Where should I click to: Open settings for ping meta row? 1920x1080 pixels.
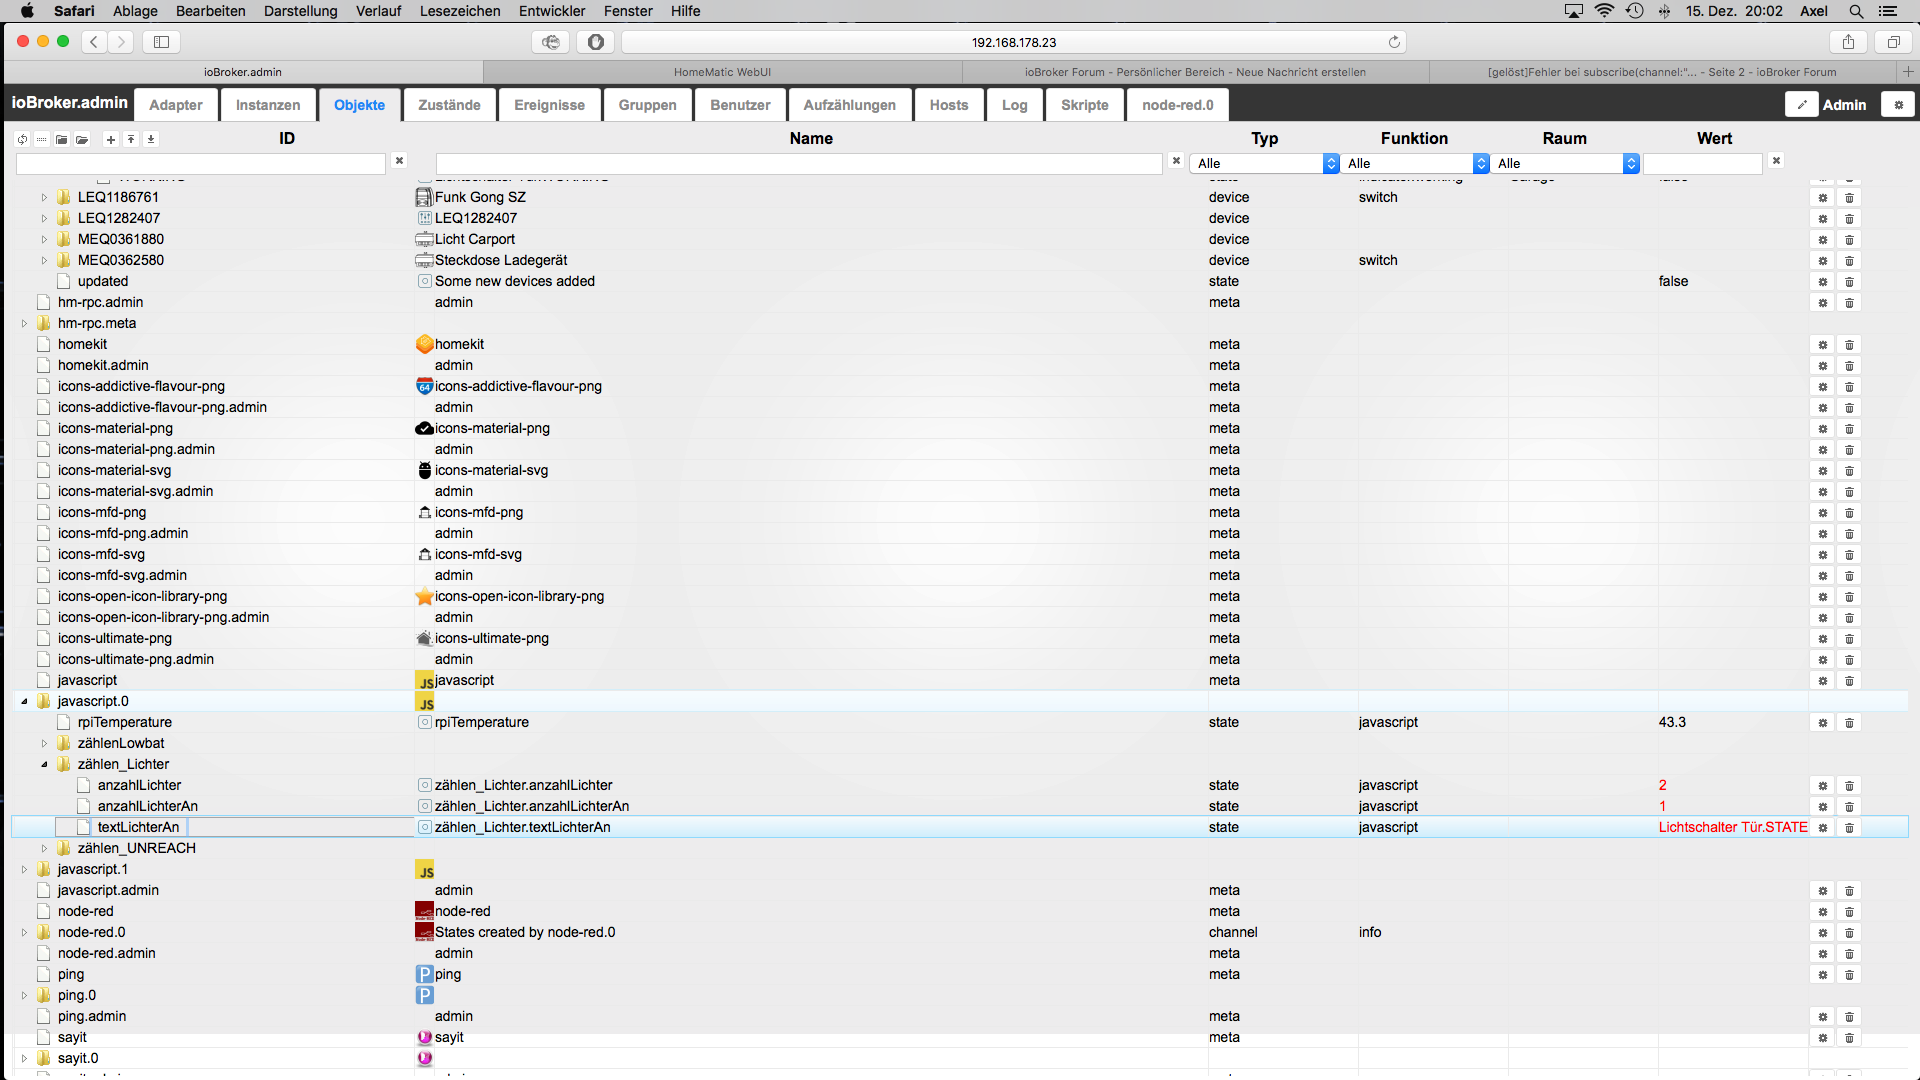[x=1822, y=975]
